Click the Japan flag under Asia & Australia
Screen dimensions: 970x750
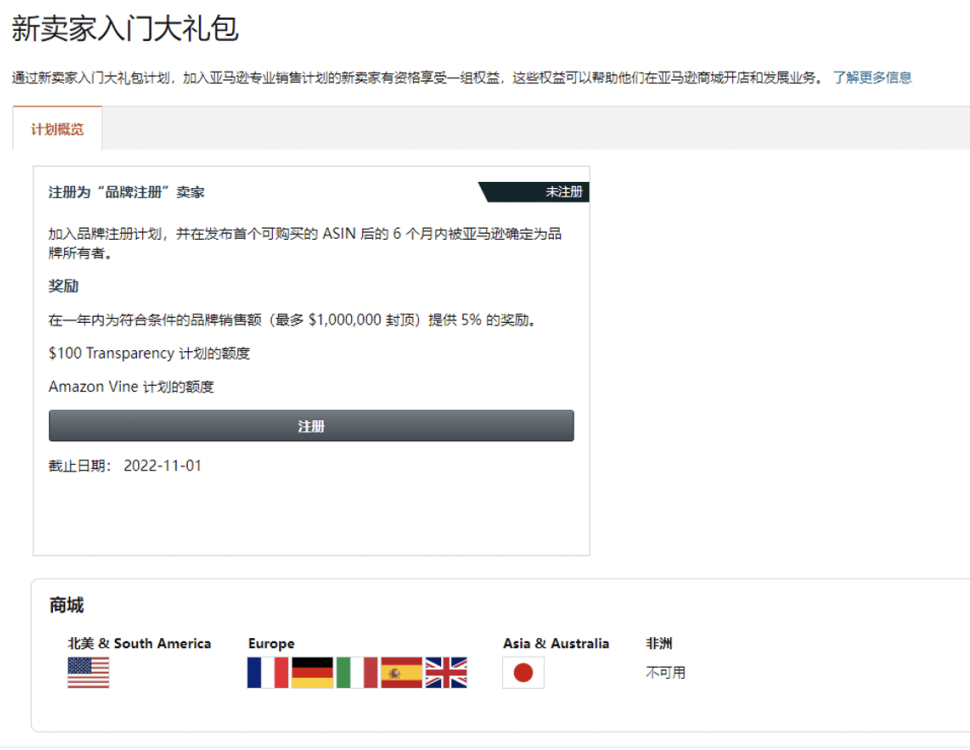[523, 673]
